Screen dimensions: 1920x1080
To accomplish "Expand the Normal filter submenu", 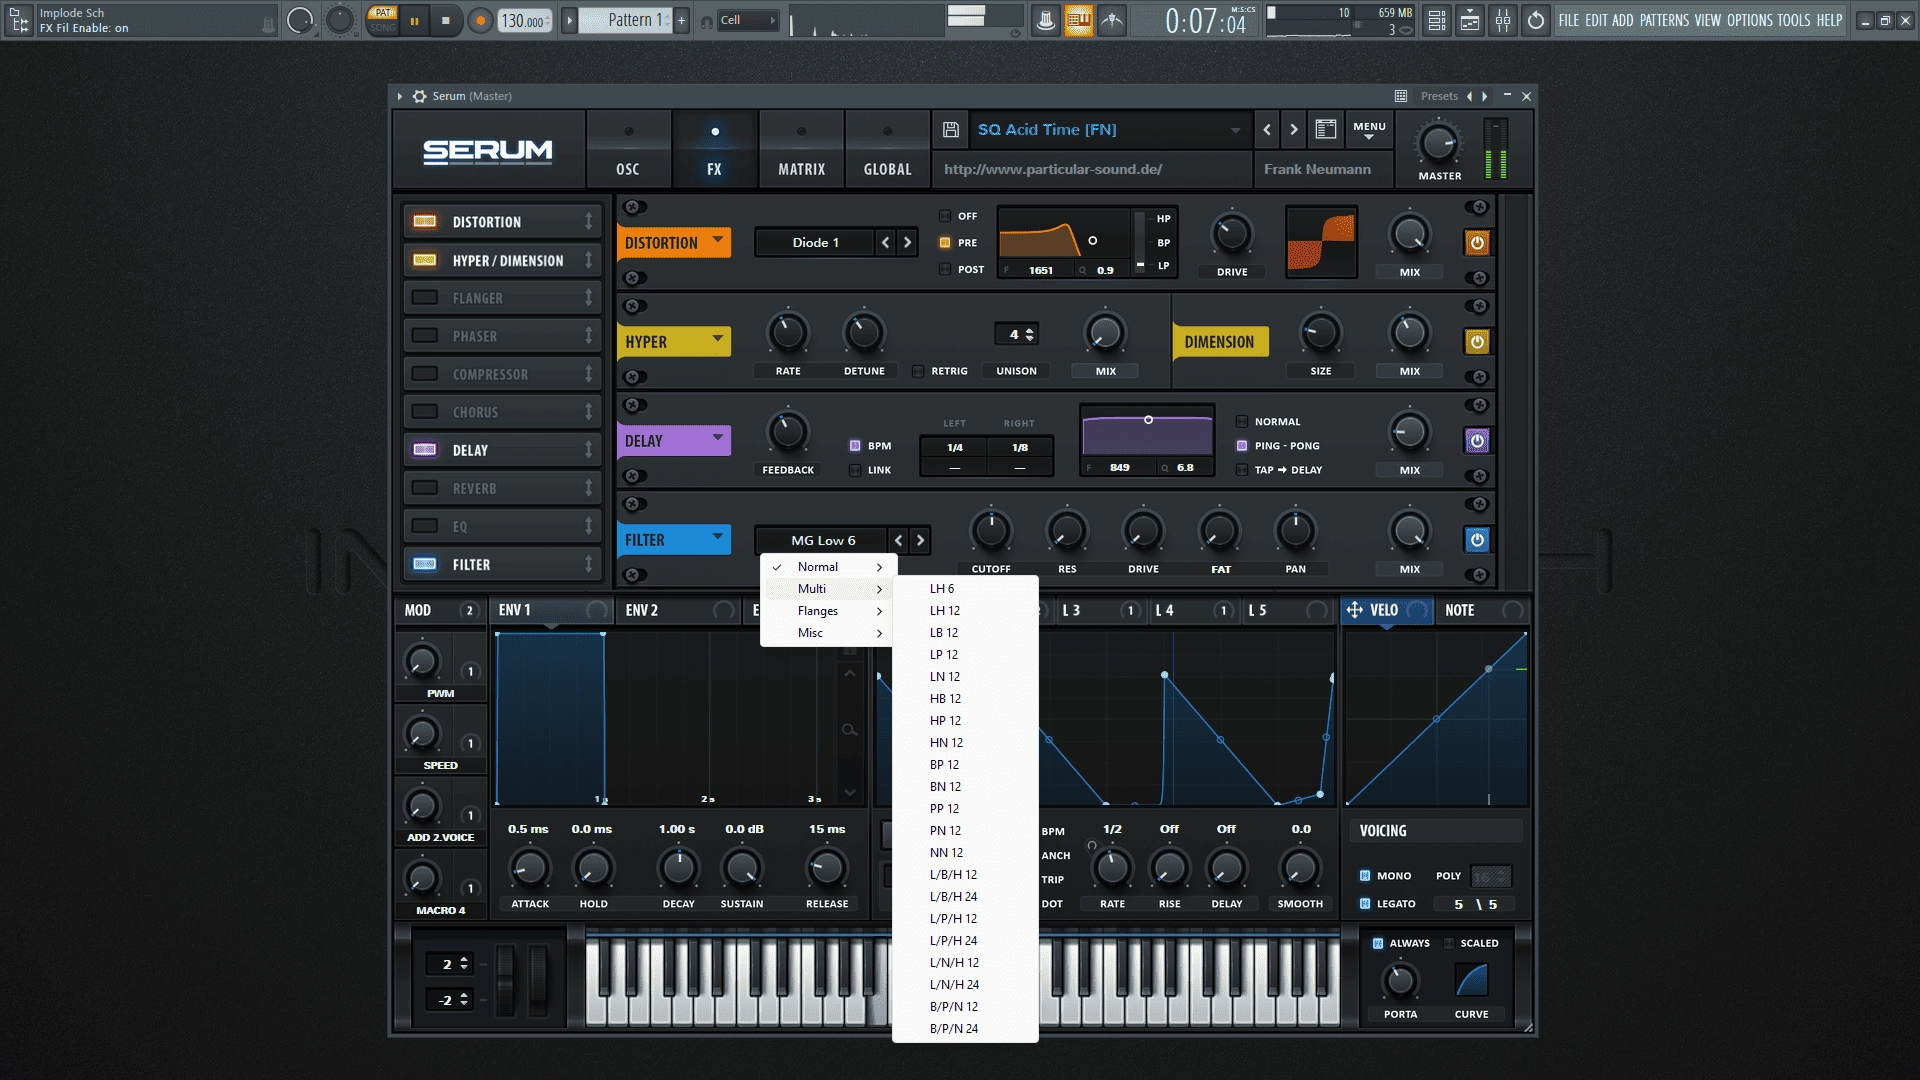I will [x=829, y=567].
